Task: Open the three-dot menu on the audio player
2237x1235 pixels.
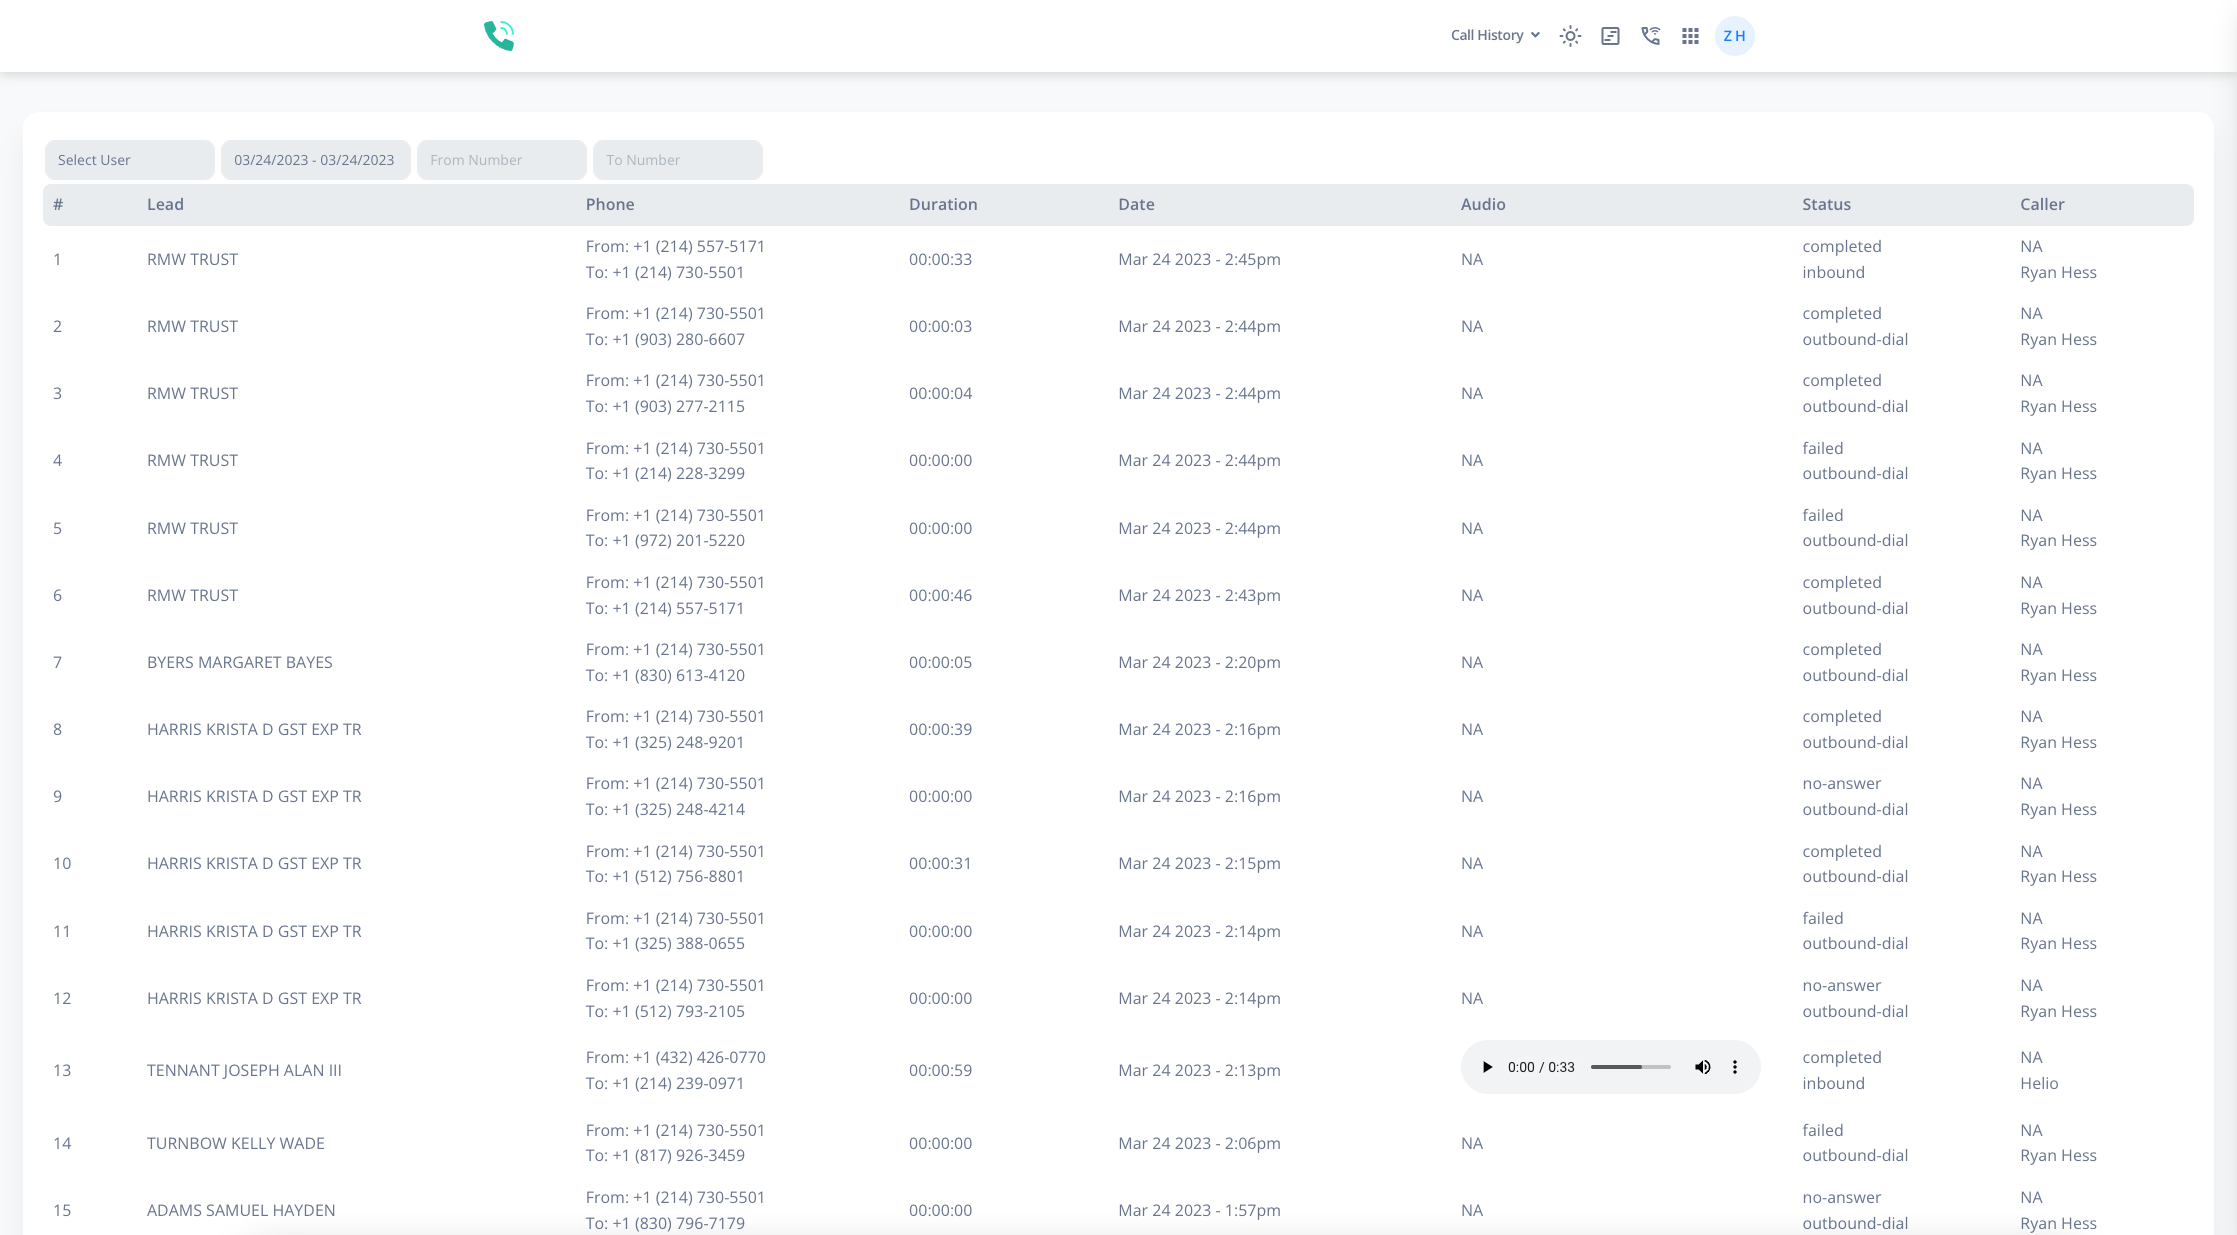Action: click(1735, 1067)
